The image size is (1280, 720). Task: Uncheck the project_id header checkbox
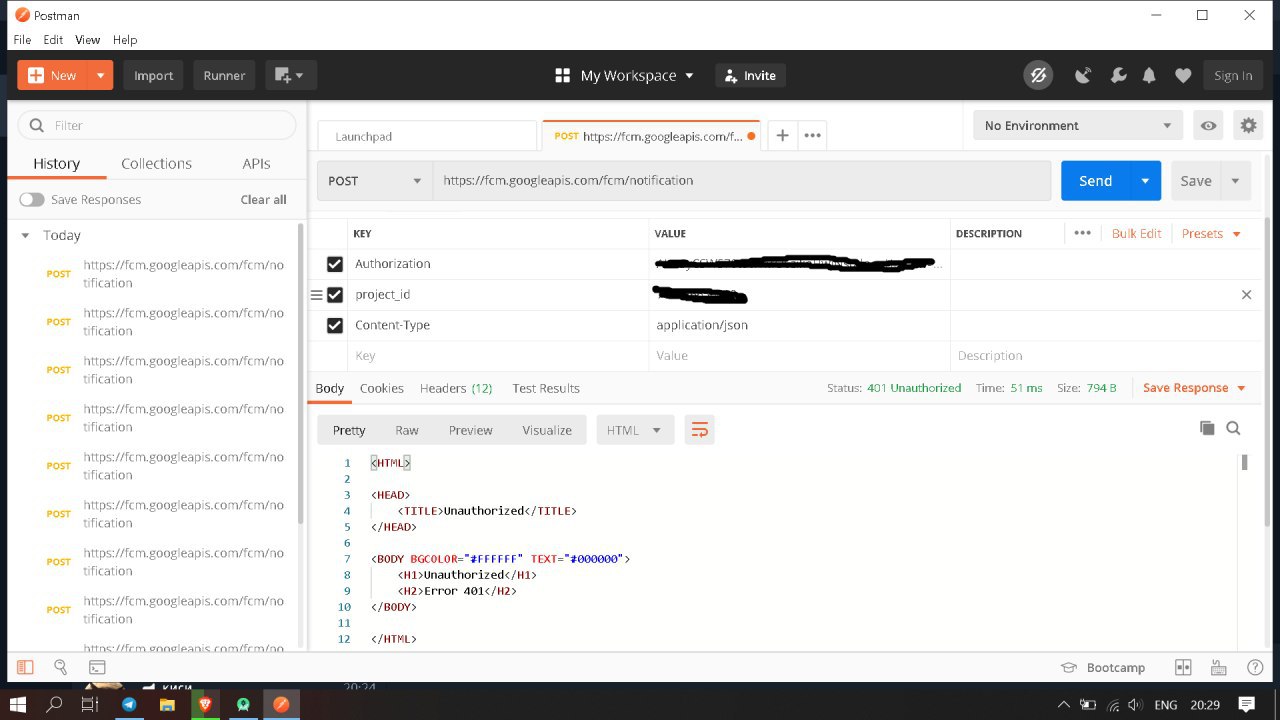pyautogui.click(x=335, y=295)
